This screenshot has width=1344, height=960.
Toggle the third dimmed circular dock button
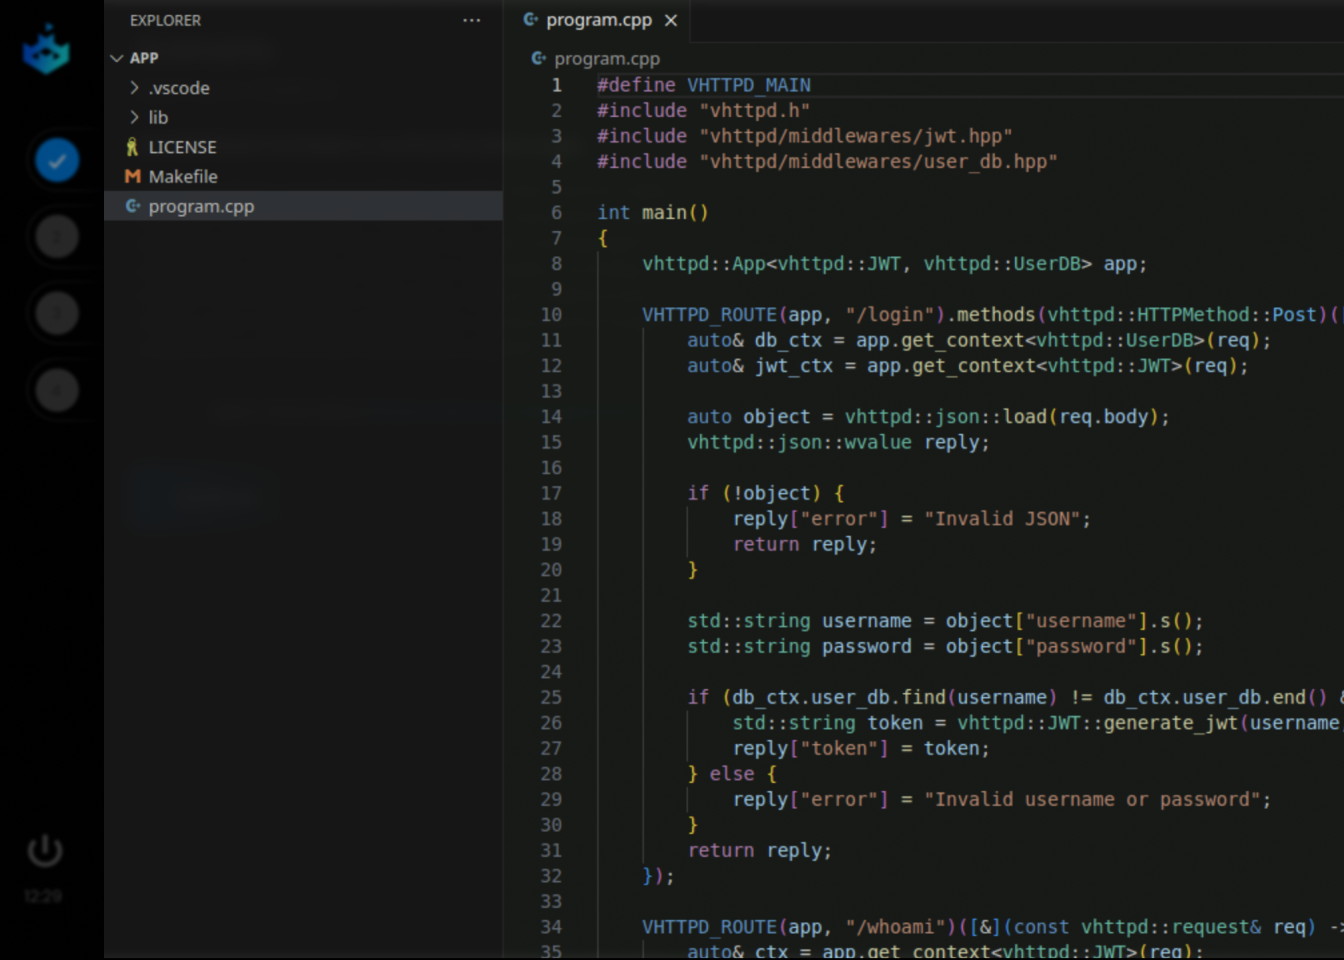pyautogui.click(x=56, y=390)
